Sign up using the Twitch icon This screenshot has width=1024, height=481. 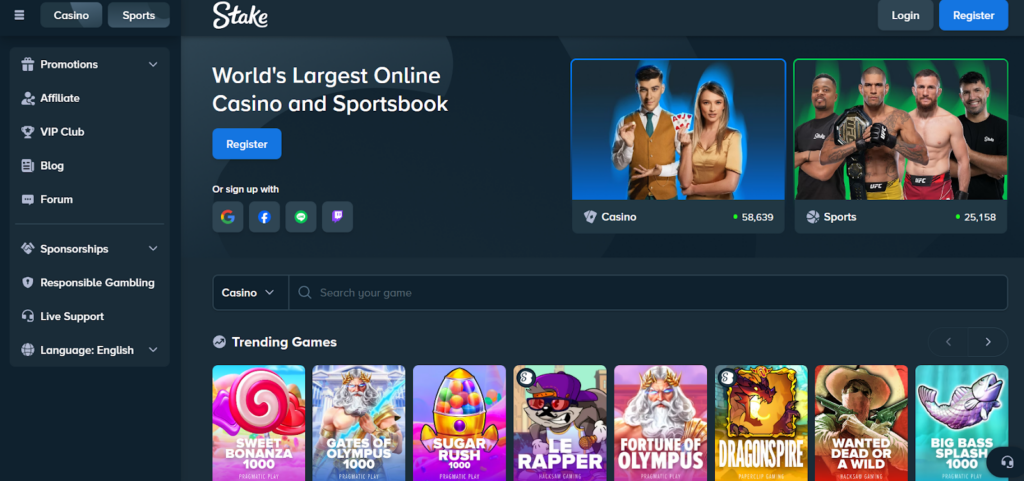[337, 217]
